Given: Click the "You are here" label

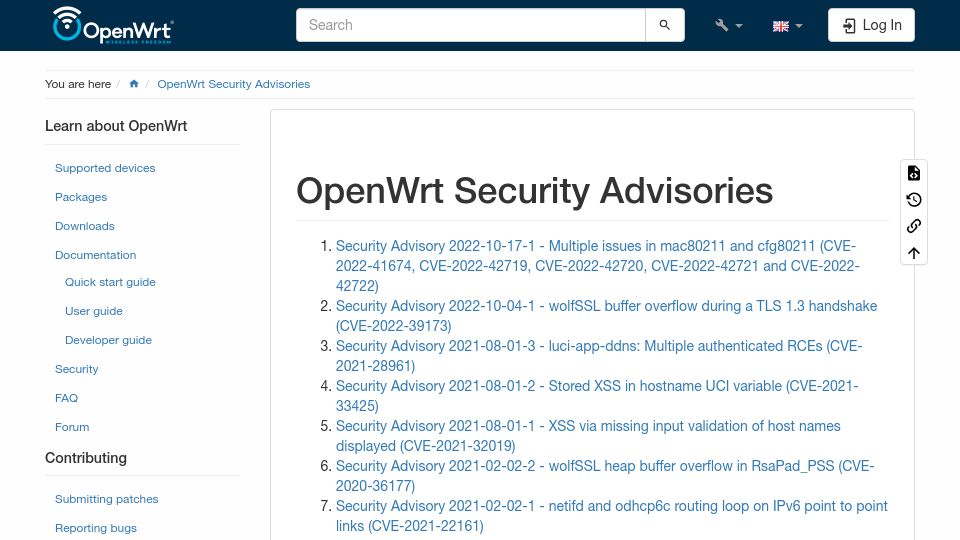Looking at the screenshot, I should point(78,84).
